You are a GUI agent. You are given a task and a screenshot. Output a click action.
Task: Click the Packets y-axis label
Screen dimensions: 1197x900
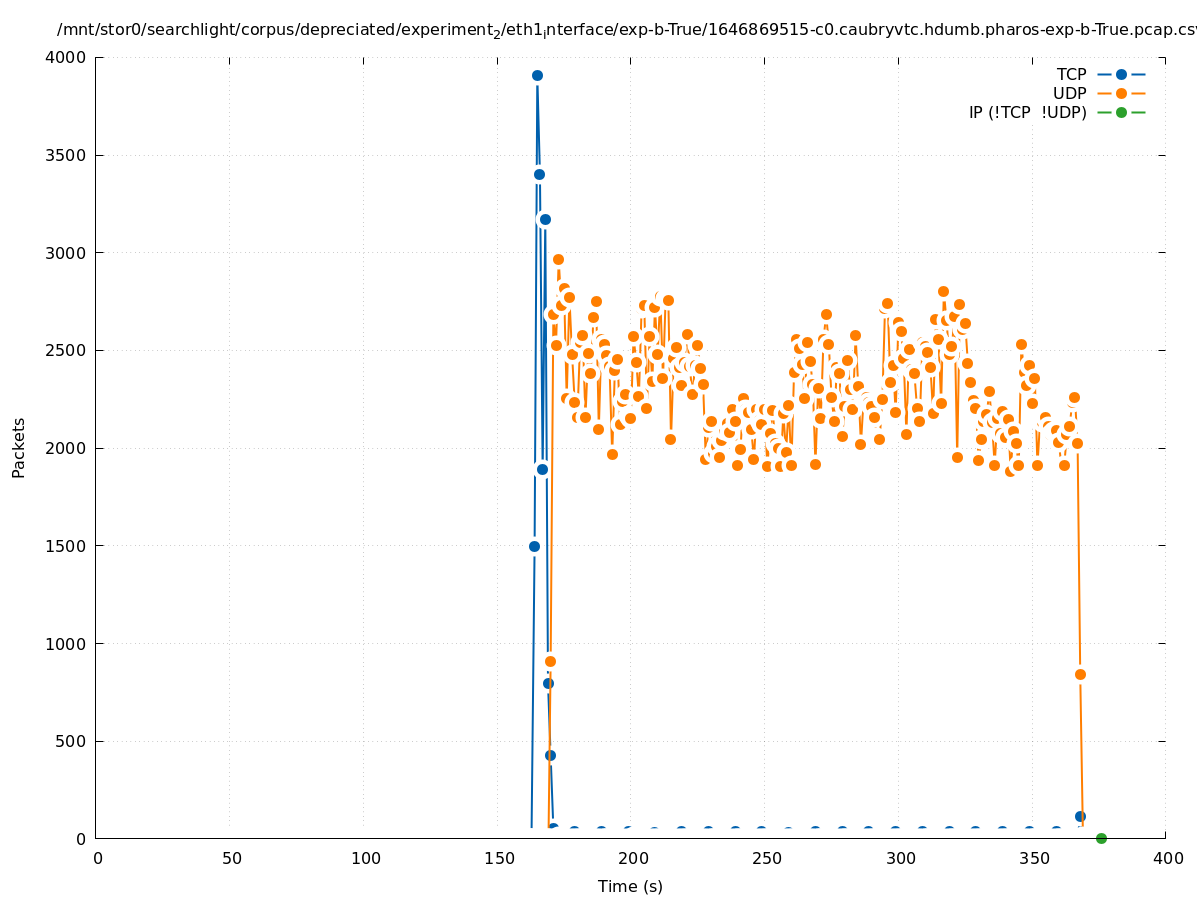click(19, 447)
